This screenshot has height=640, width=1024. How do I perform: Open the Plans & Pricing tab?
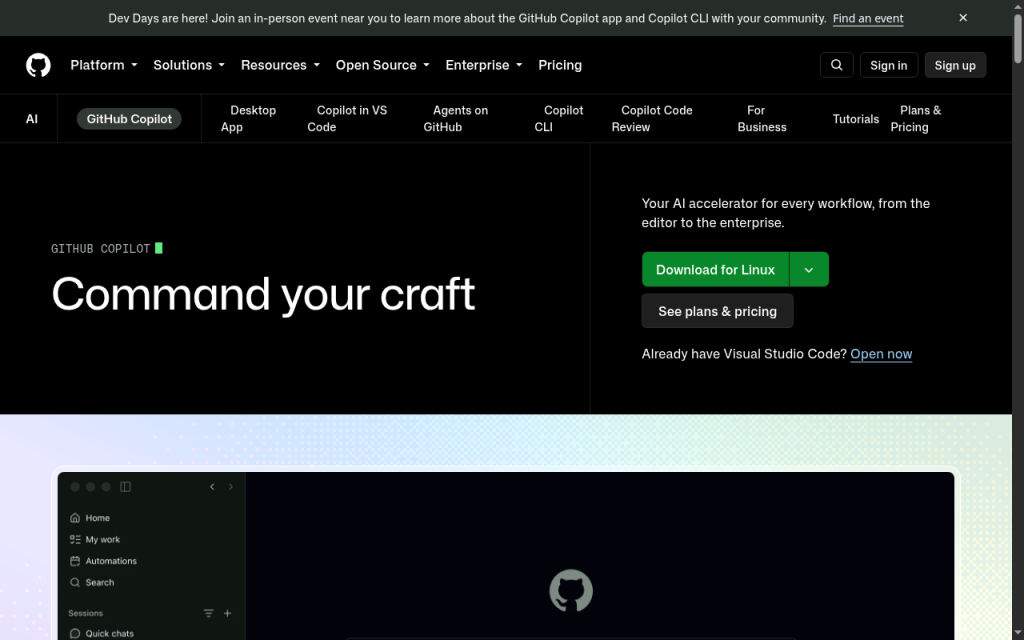click(916, 119)
